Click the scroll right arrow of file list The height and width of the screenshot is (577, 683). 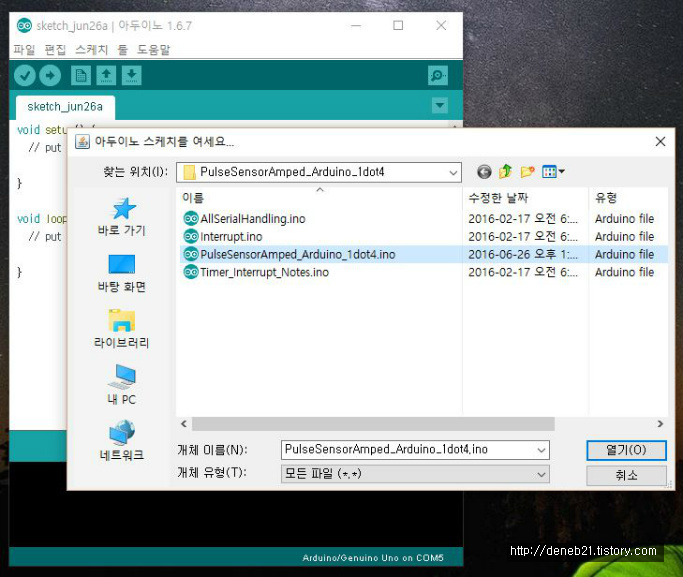pyautogui.click(x=660, y=424)
